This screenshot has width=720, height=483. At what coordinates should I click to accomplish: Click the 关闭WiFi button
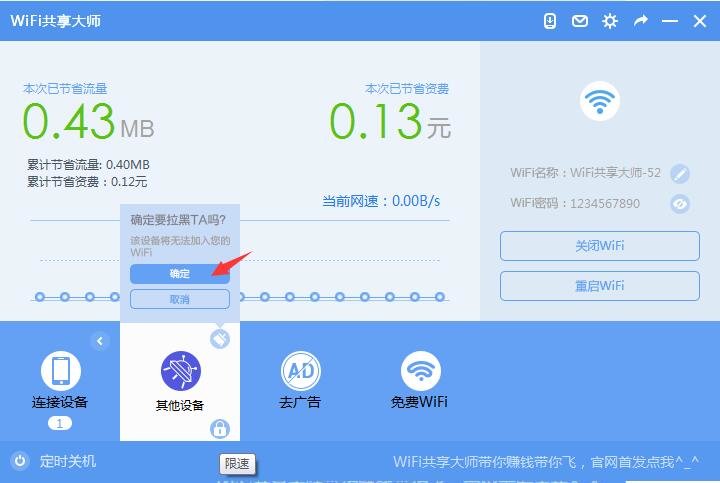tap(600, 246)
